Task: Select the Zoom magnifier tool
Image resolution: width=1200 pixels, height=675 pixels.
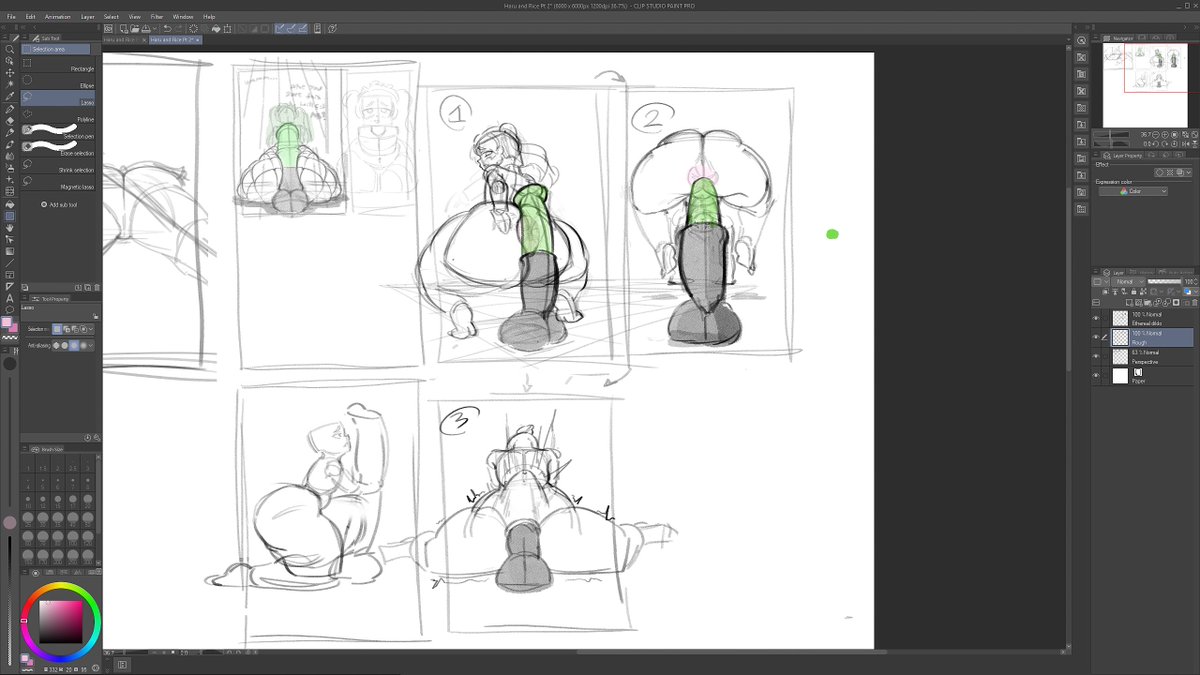Action: (10, 49)
